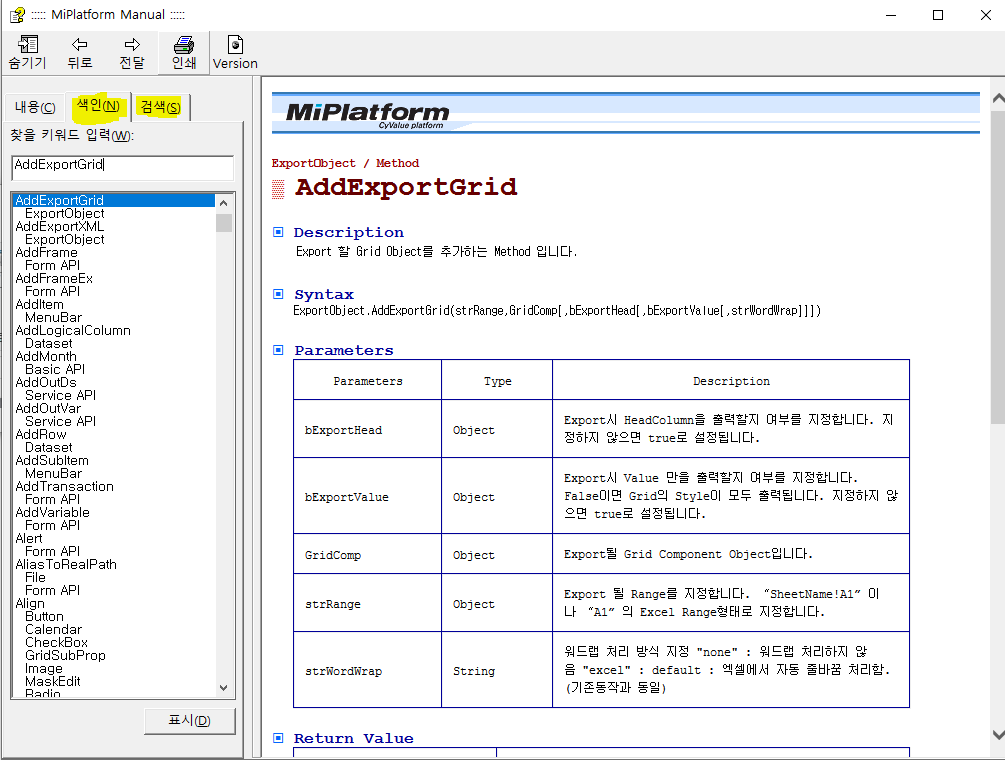This screenshot has height=760, width=1005.
Task: Click the content pane scrollbar thumb
Action: [x=998, y=266]
